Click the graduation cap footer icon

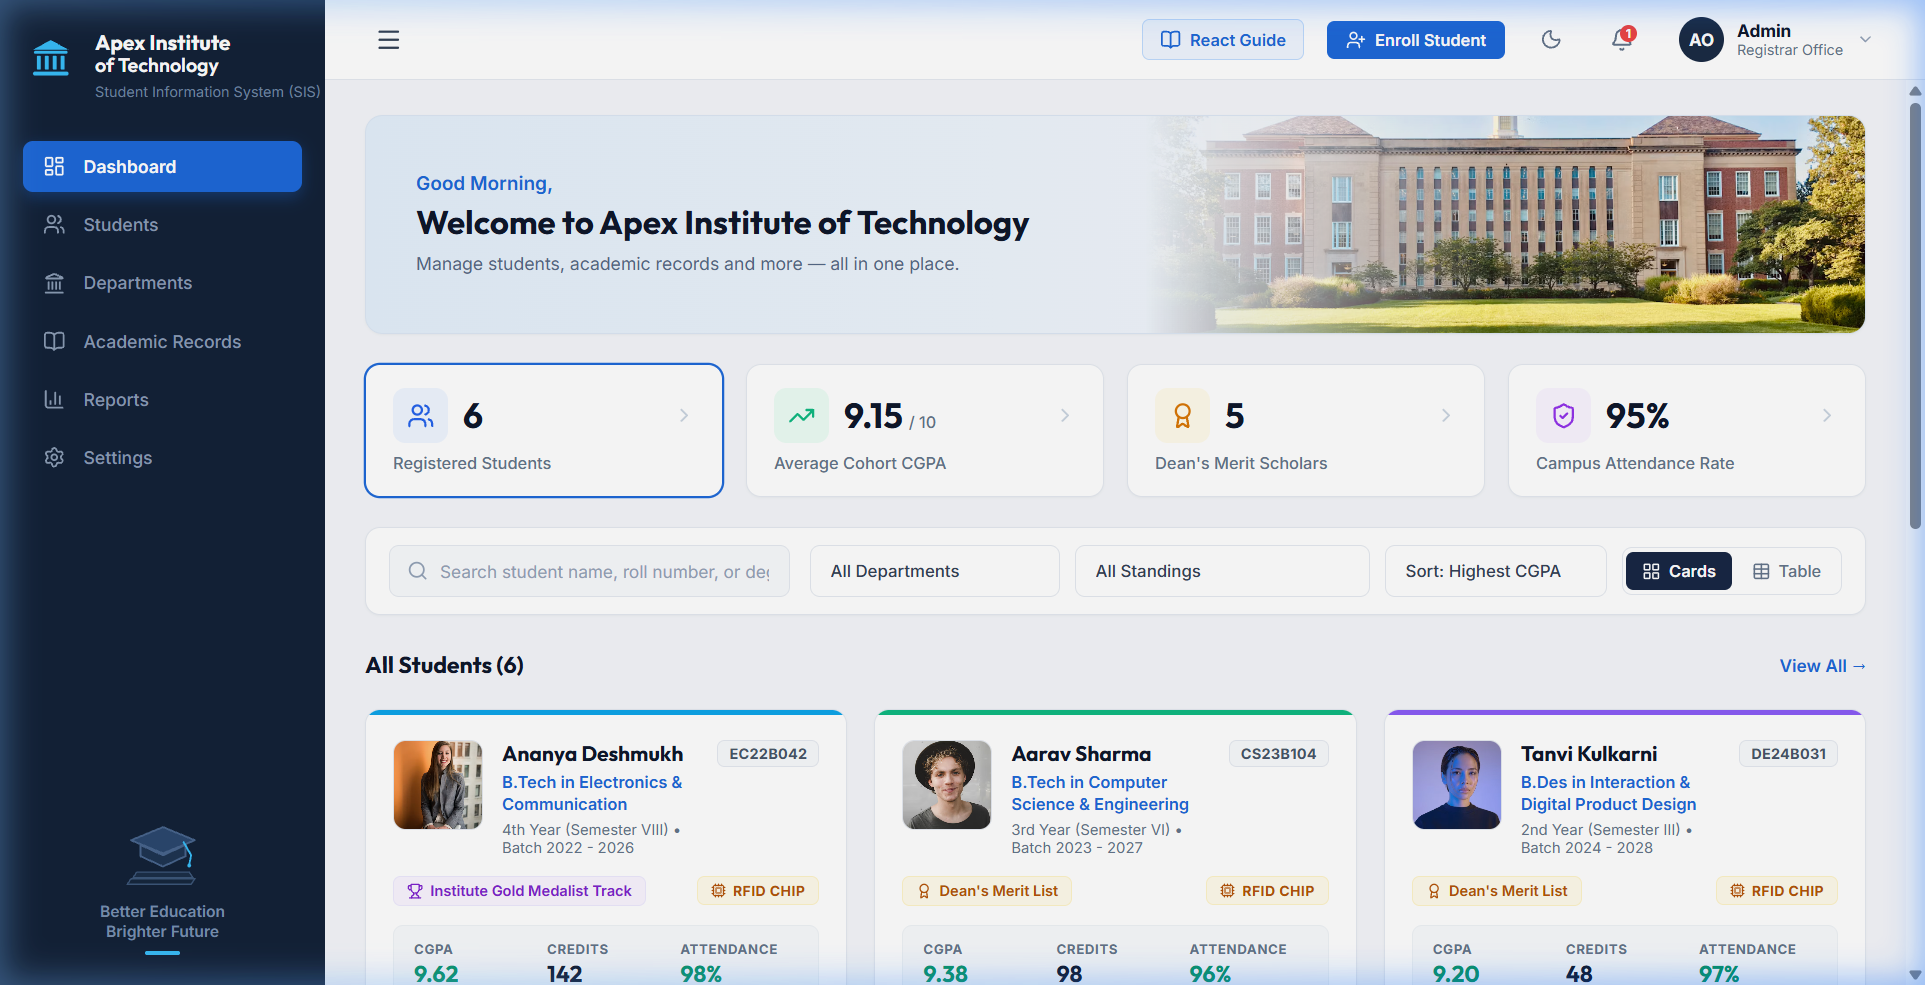click(x=162, y=856)
